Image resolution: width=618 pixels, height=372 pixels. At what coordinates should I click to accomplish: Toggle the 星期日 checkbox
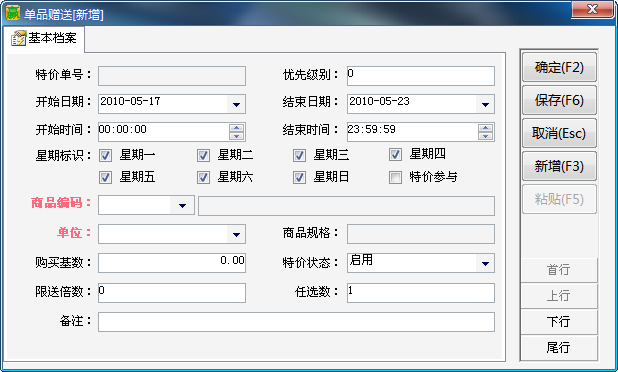tap(299, 177)
